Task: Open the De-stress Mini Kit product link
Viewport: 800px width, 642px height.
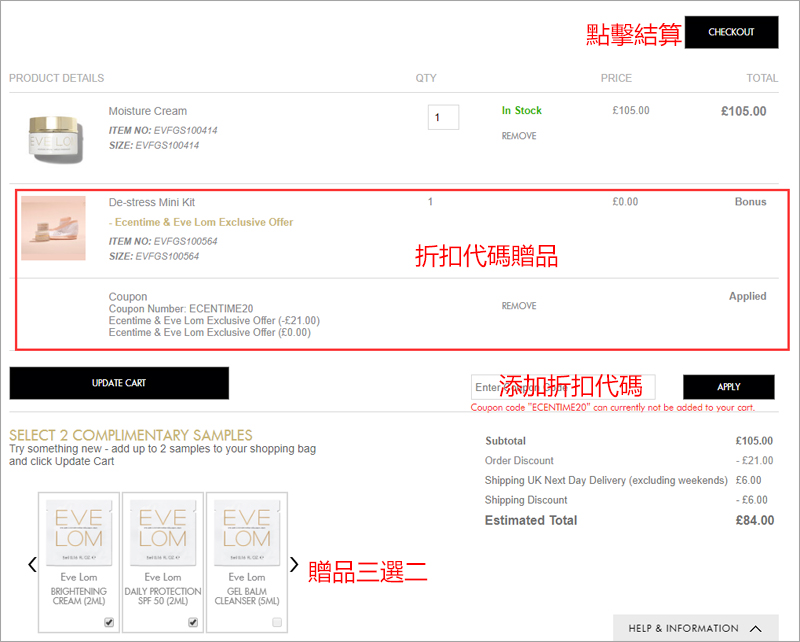Action: point(151,202)
